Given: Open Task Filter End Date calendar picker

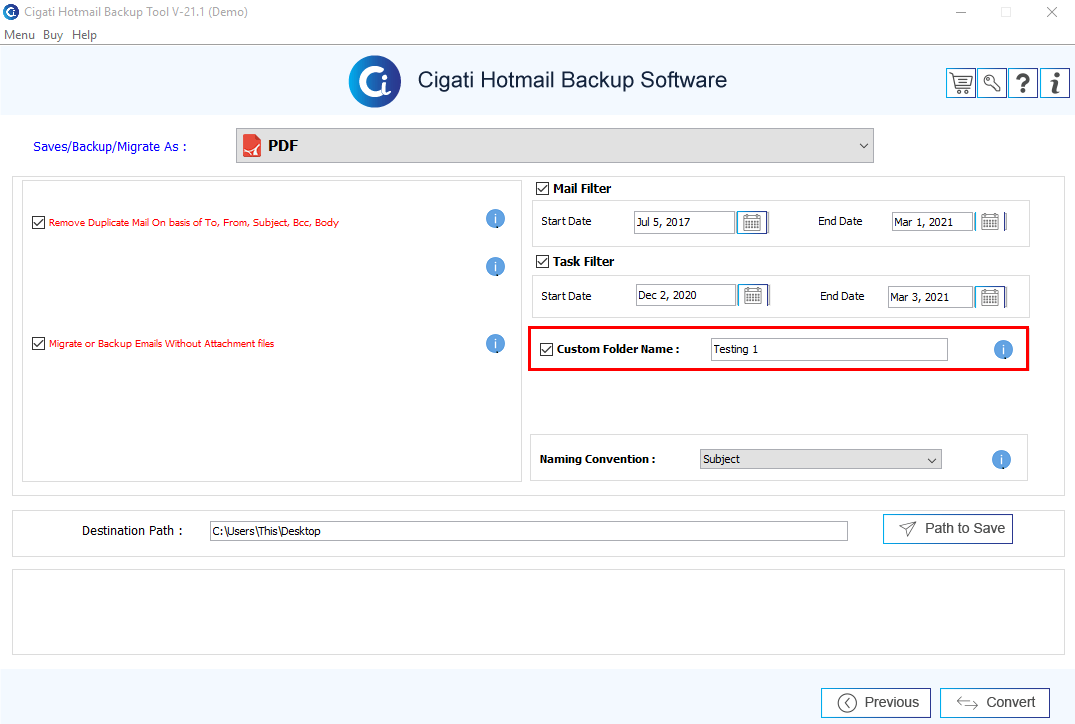Looking at the screenshot, I should (x=990, y=297).
